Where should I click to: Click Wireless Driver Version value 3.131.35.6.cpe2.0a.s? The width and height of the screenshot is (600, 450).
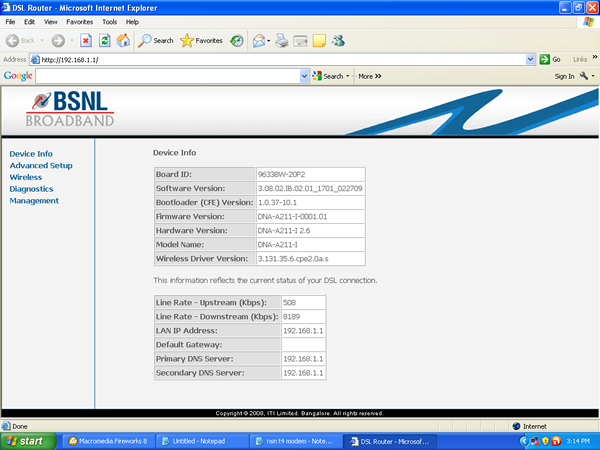[293, 259]
